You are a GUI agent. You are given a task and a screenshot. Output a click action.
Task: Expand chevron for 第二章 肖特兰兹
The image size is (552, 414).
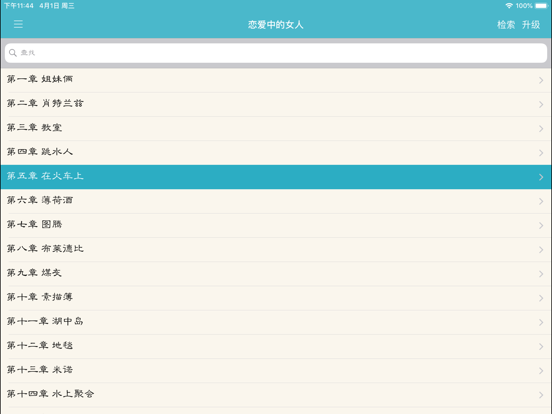(x=541, y=105)
